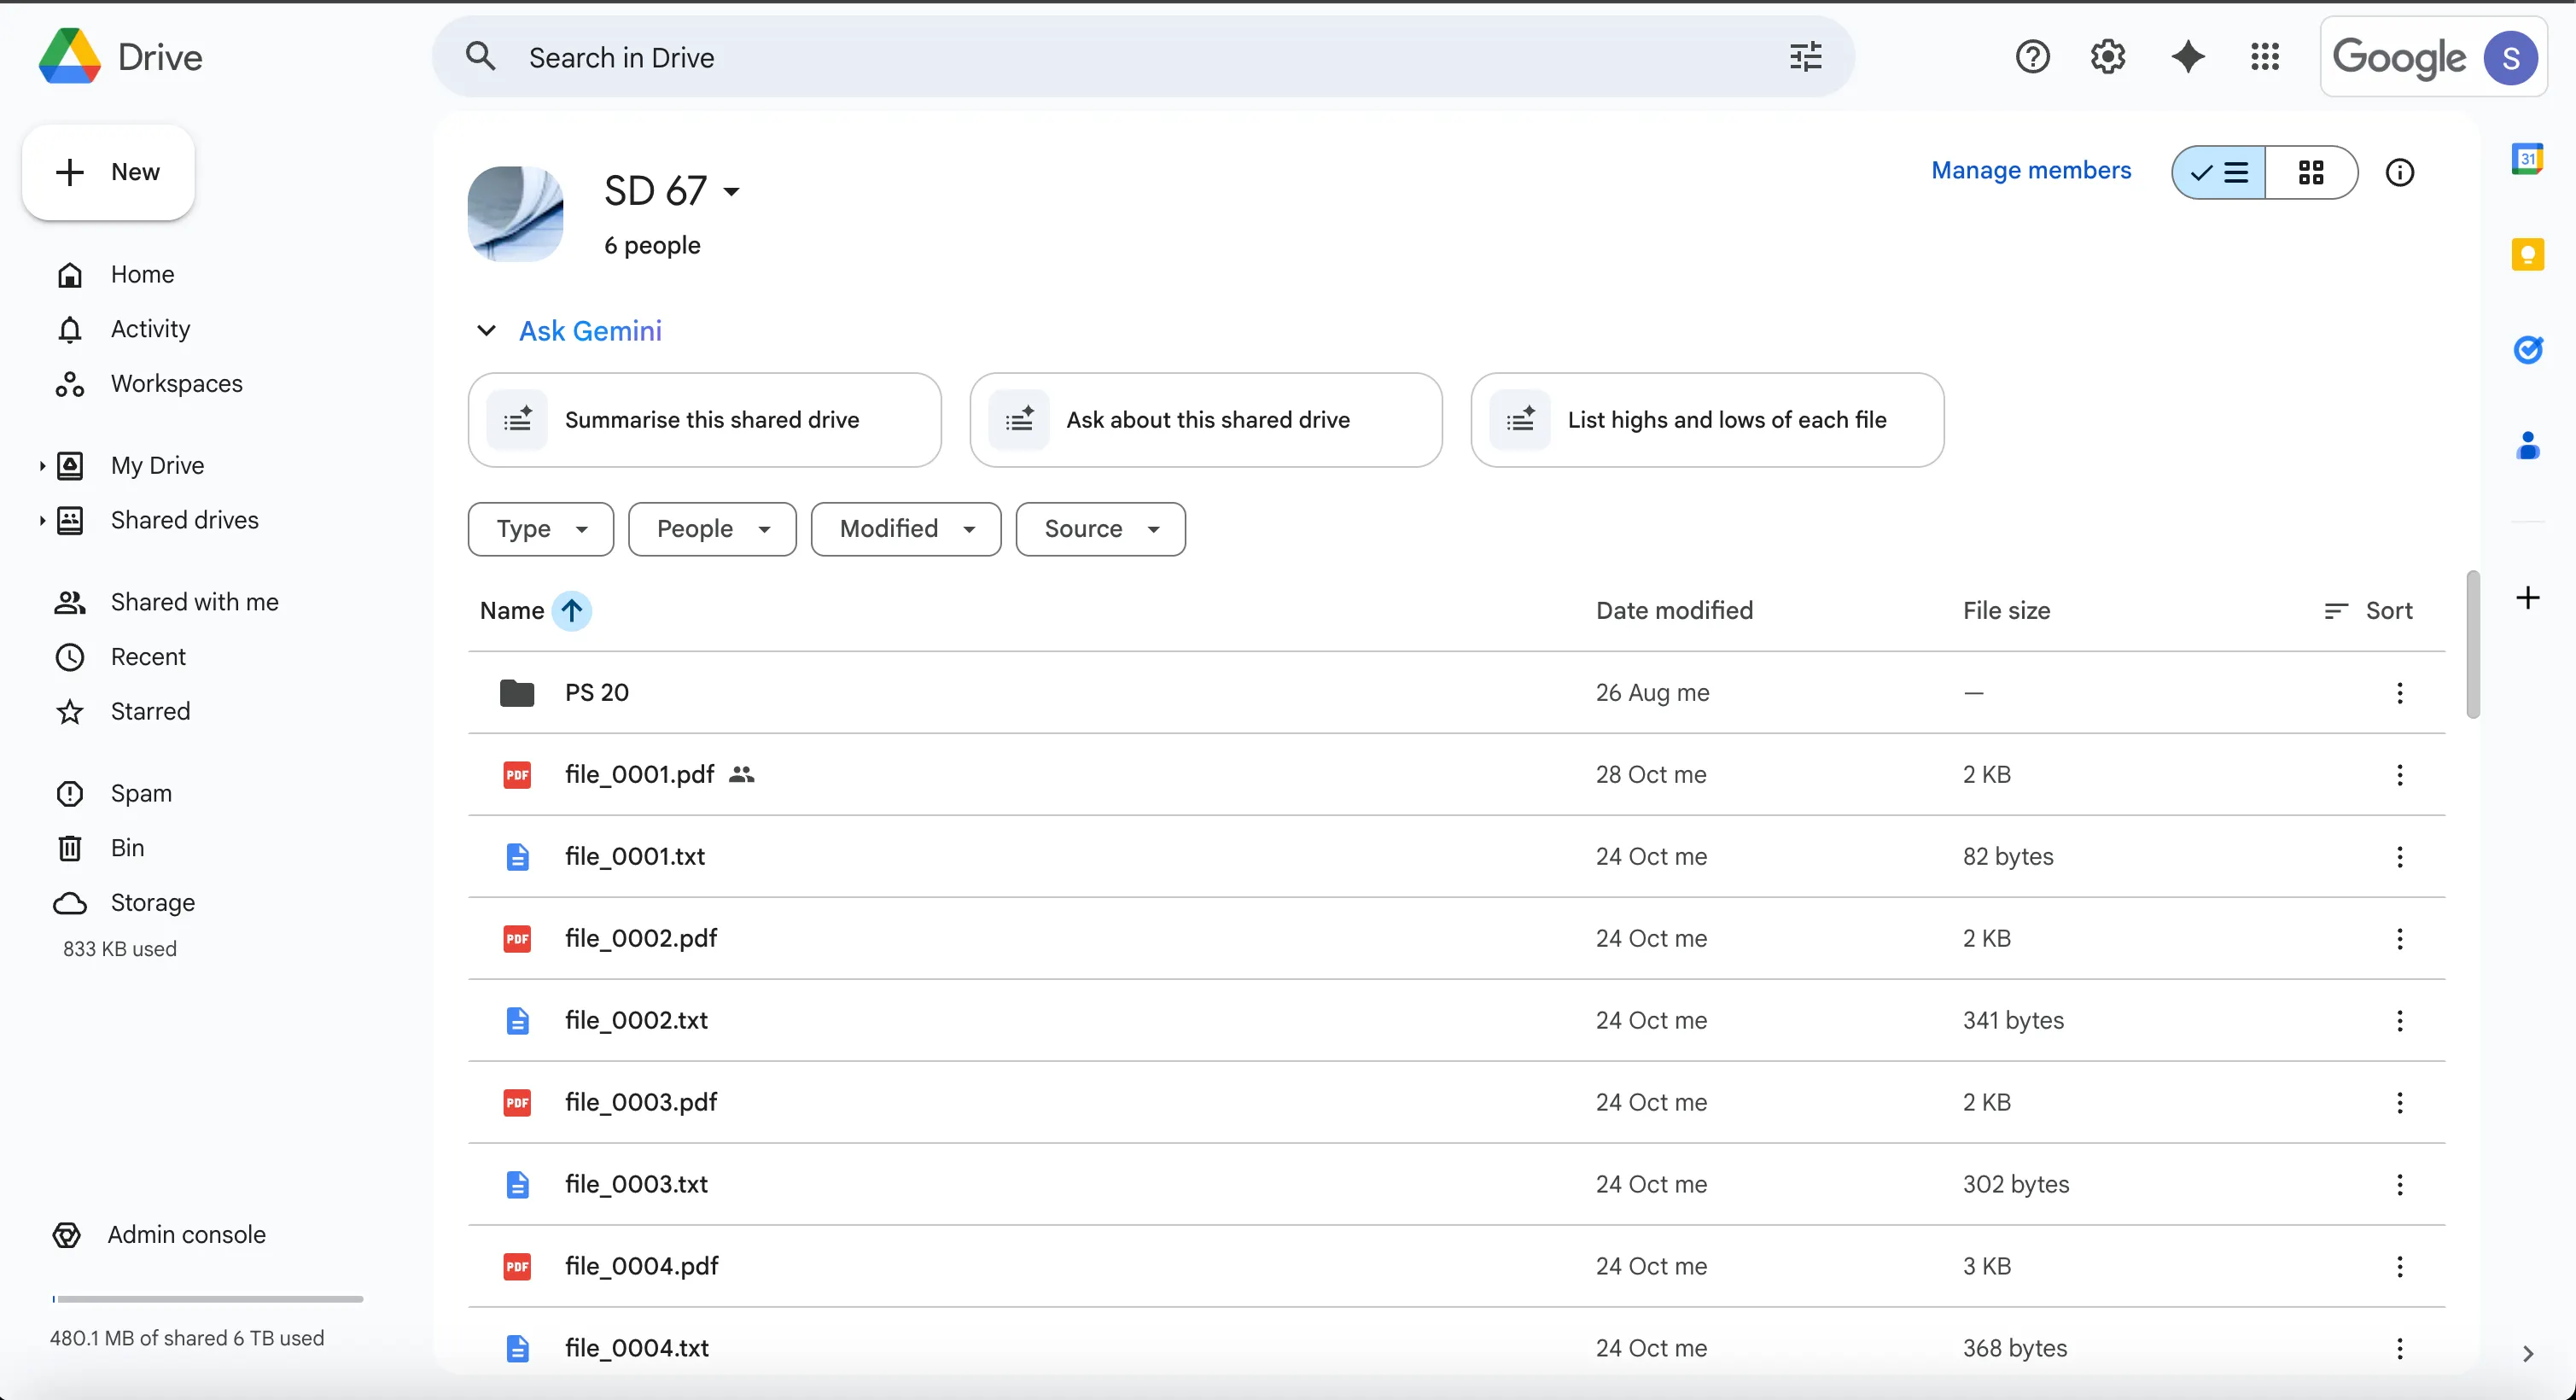View shared drive details info icon

(x=2399, y=173)
